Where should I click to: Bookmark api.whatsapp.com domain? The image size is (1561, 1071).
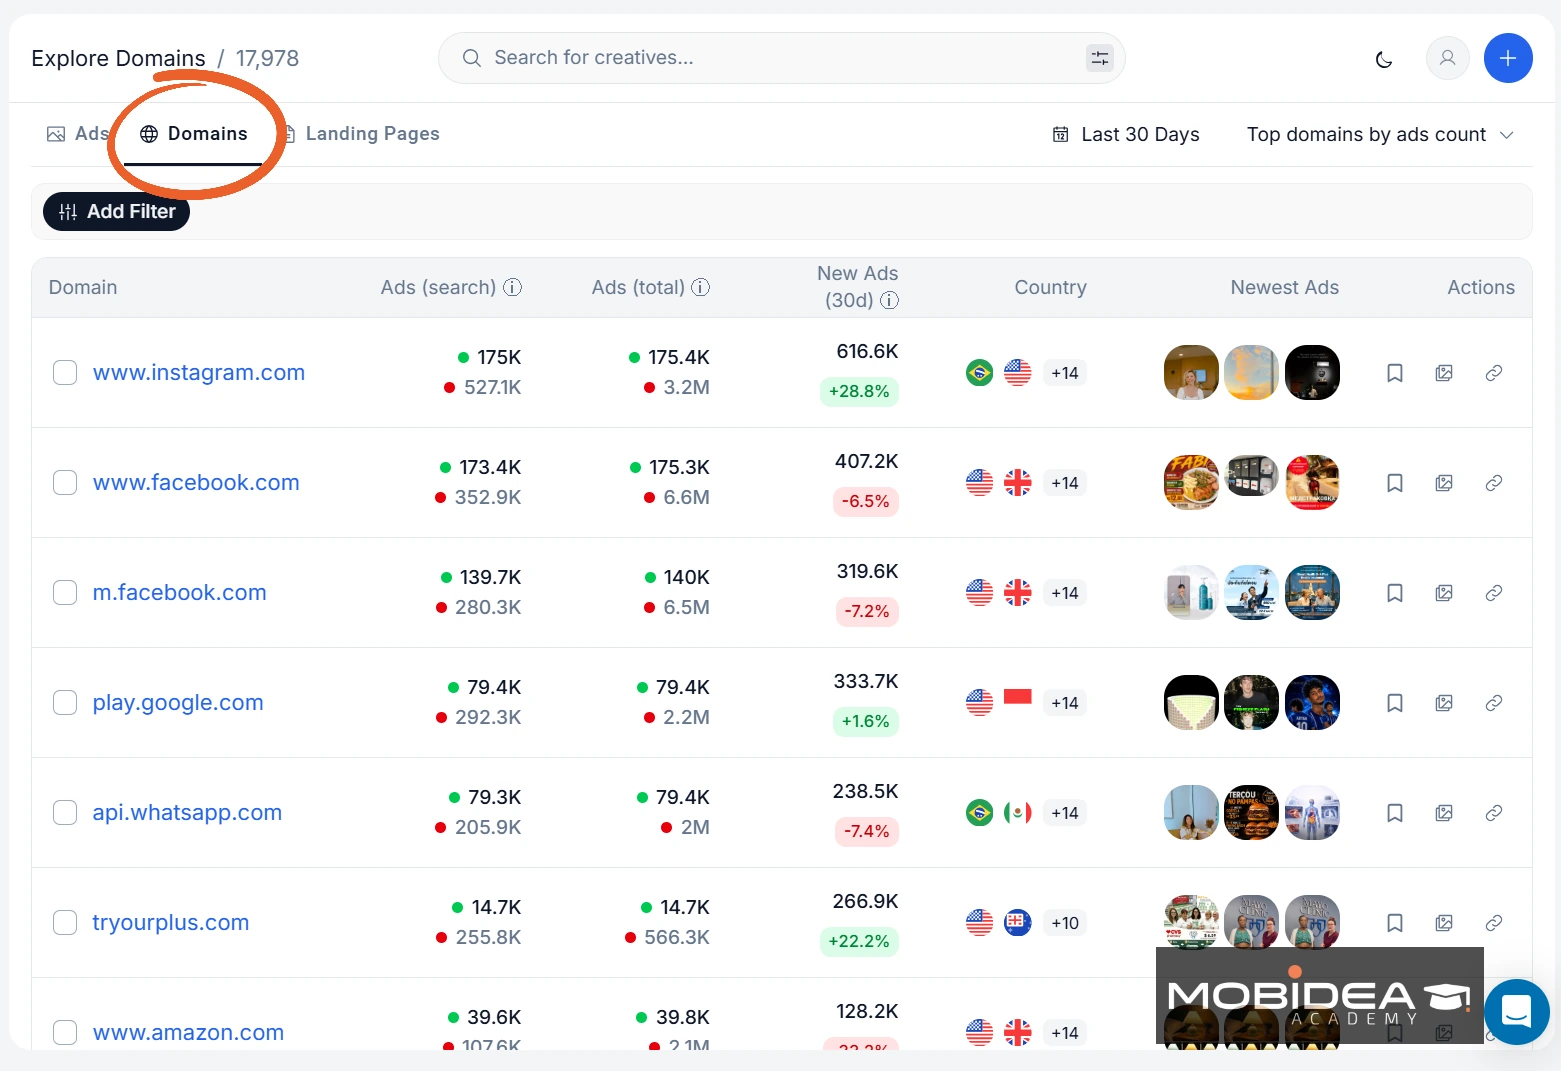pyautogui.click(x=1395, y=813)
